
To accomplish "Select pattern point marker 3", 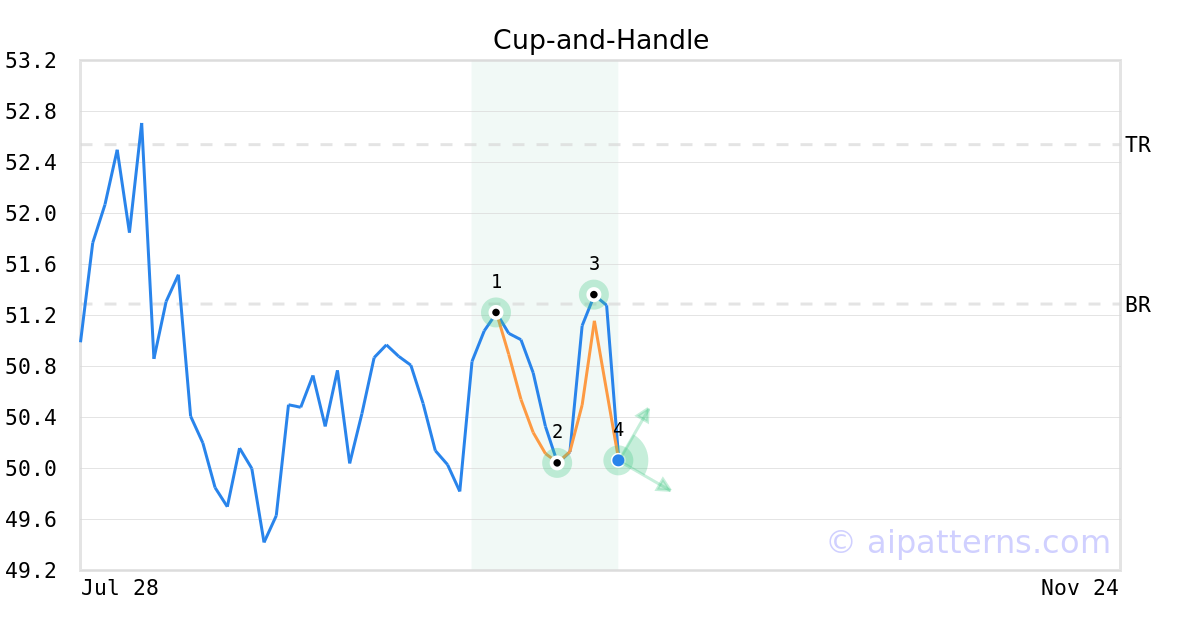I will coord(594,294).
